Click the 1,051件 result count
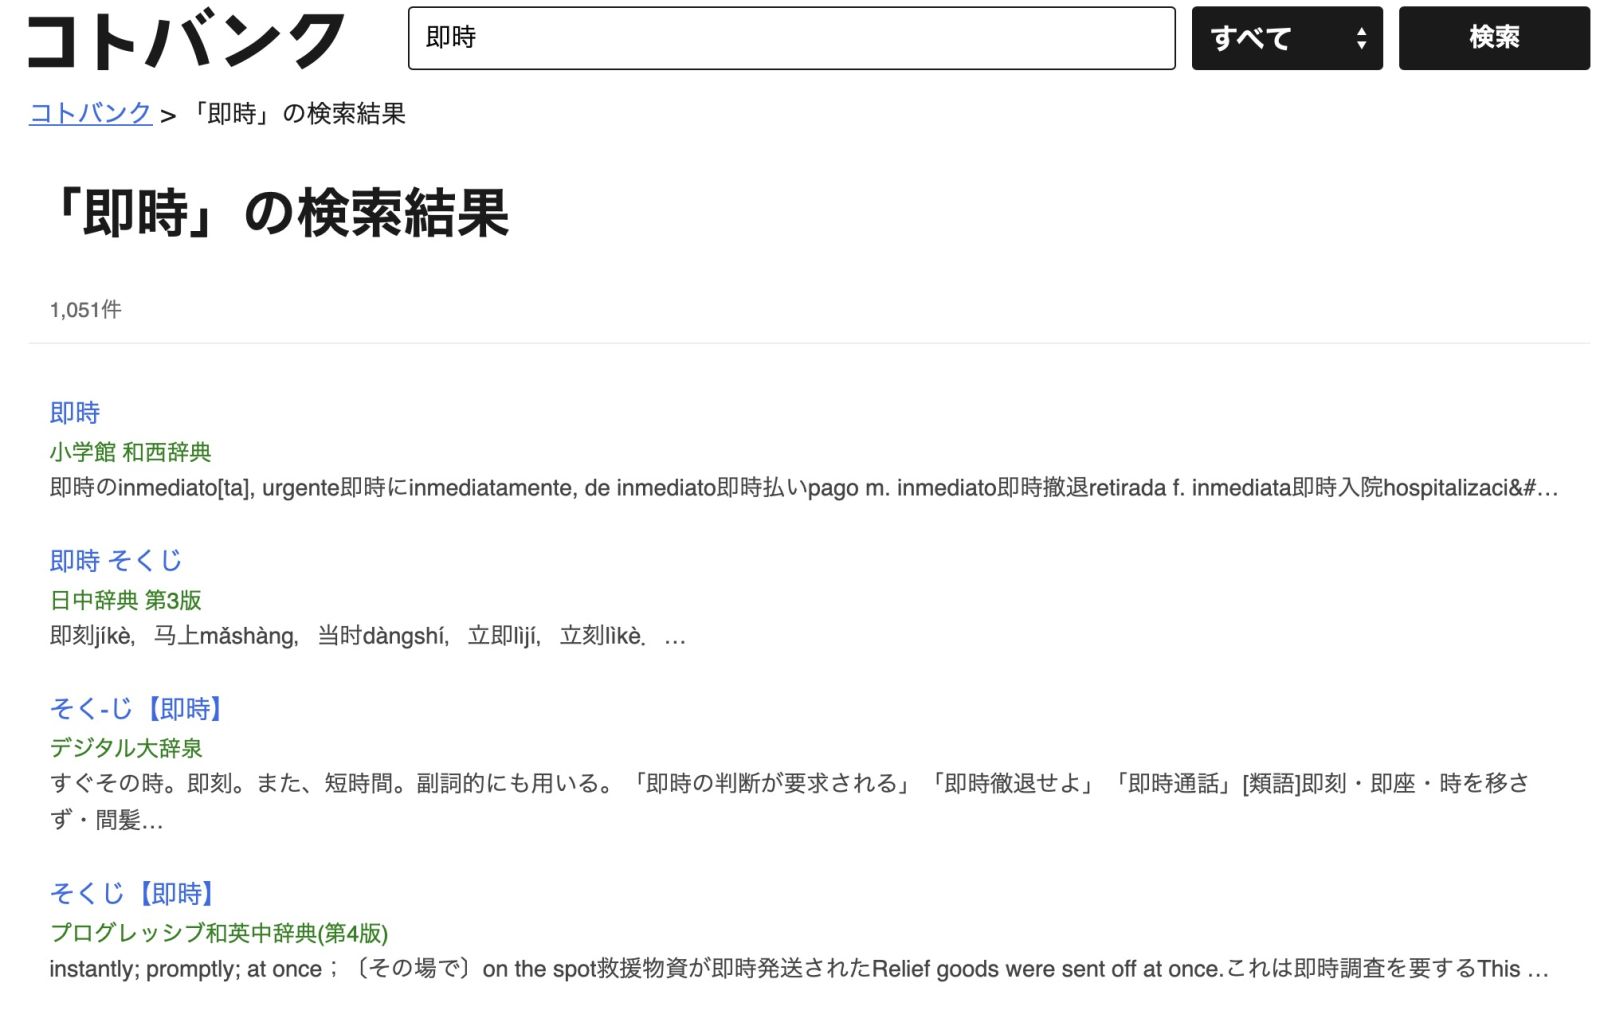This screenshot has height=1026, width=1600. point(85,310)
